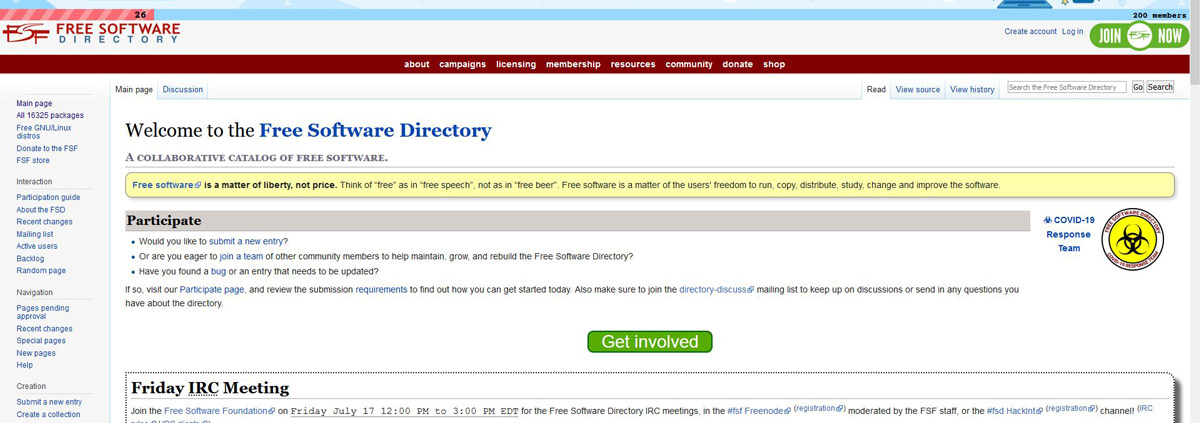
Task: Switch to the Main page tab
Action: (134, 89)
